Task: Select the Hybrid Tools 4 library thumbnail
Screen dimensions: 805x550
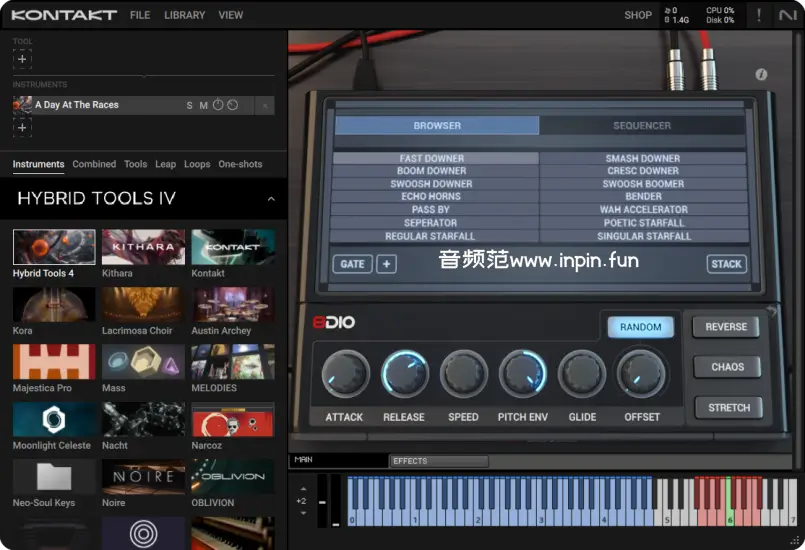Action: (54, 247)
